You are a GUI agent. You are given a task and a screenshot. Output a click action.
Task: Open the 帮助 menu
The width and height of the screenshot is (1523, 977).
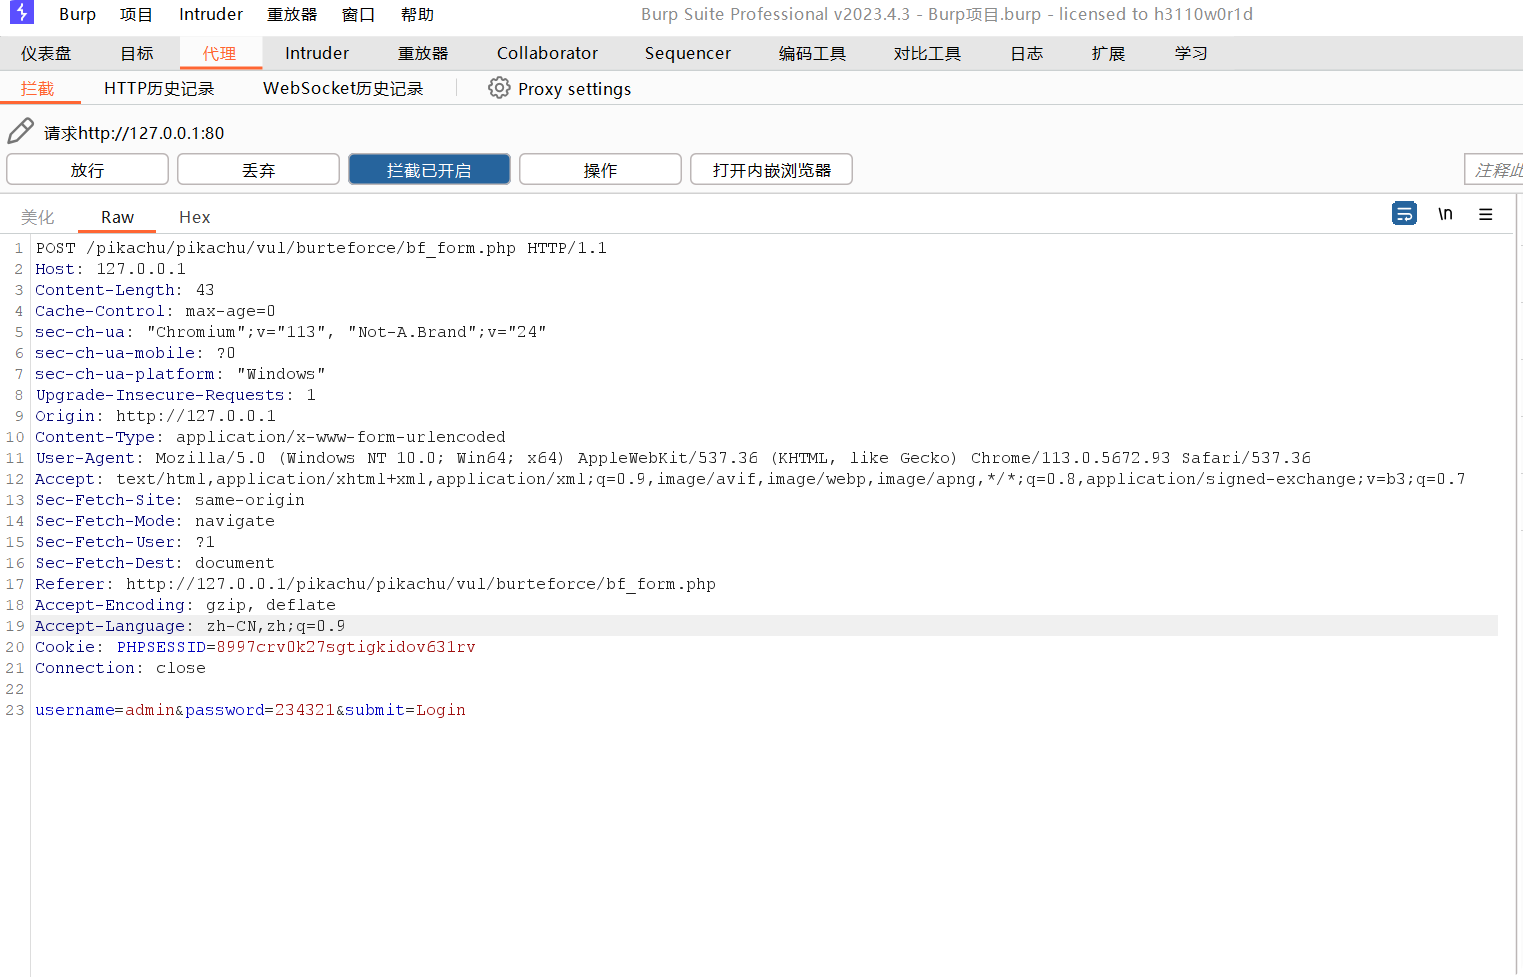coord(417,14)
